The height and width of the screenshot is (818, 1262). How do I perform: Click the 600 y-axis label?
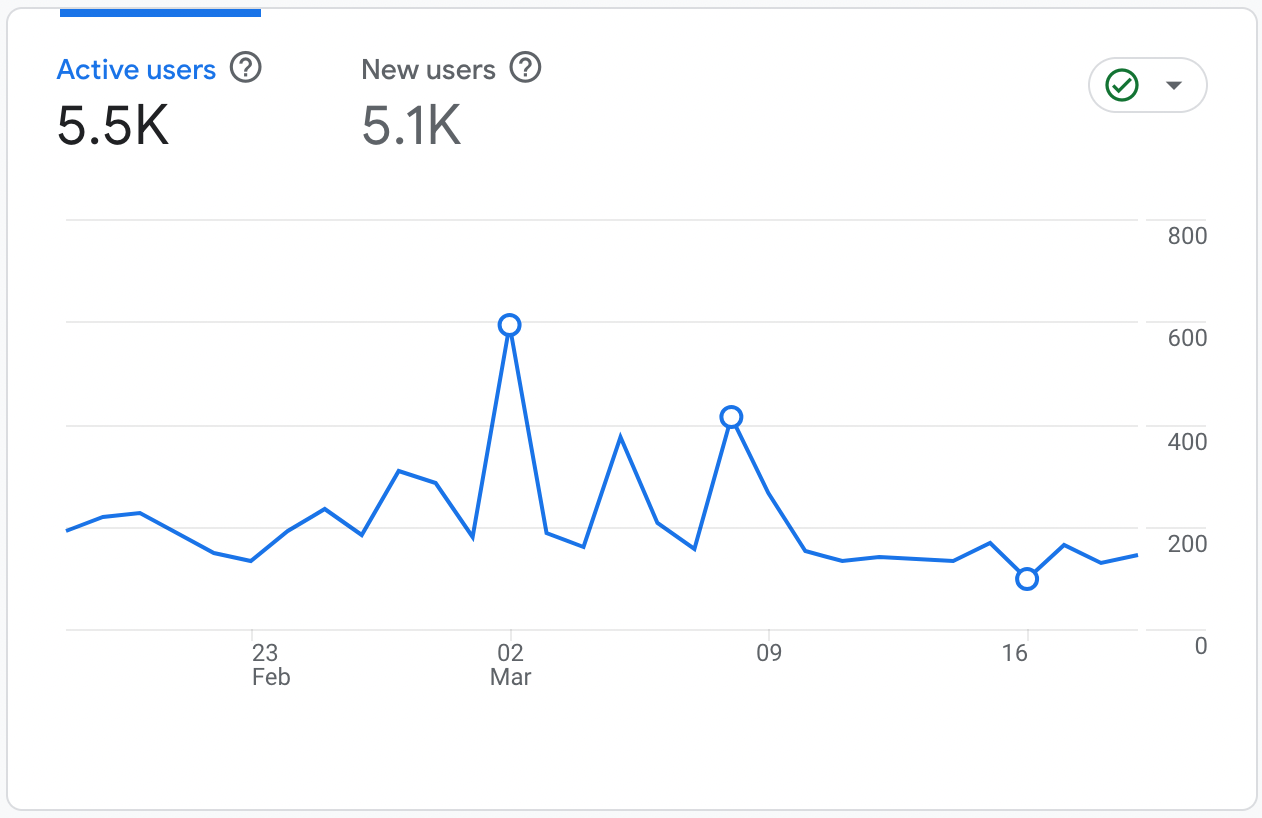pos(1187,339)
